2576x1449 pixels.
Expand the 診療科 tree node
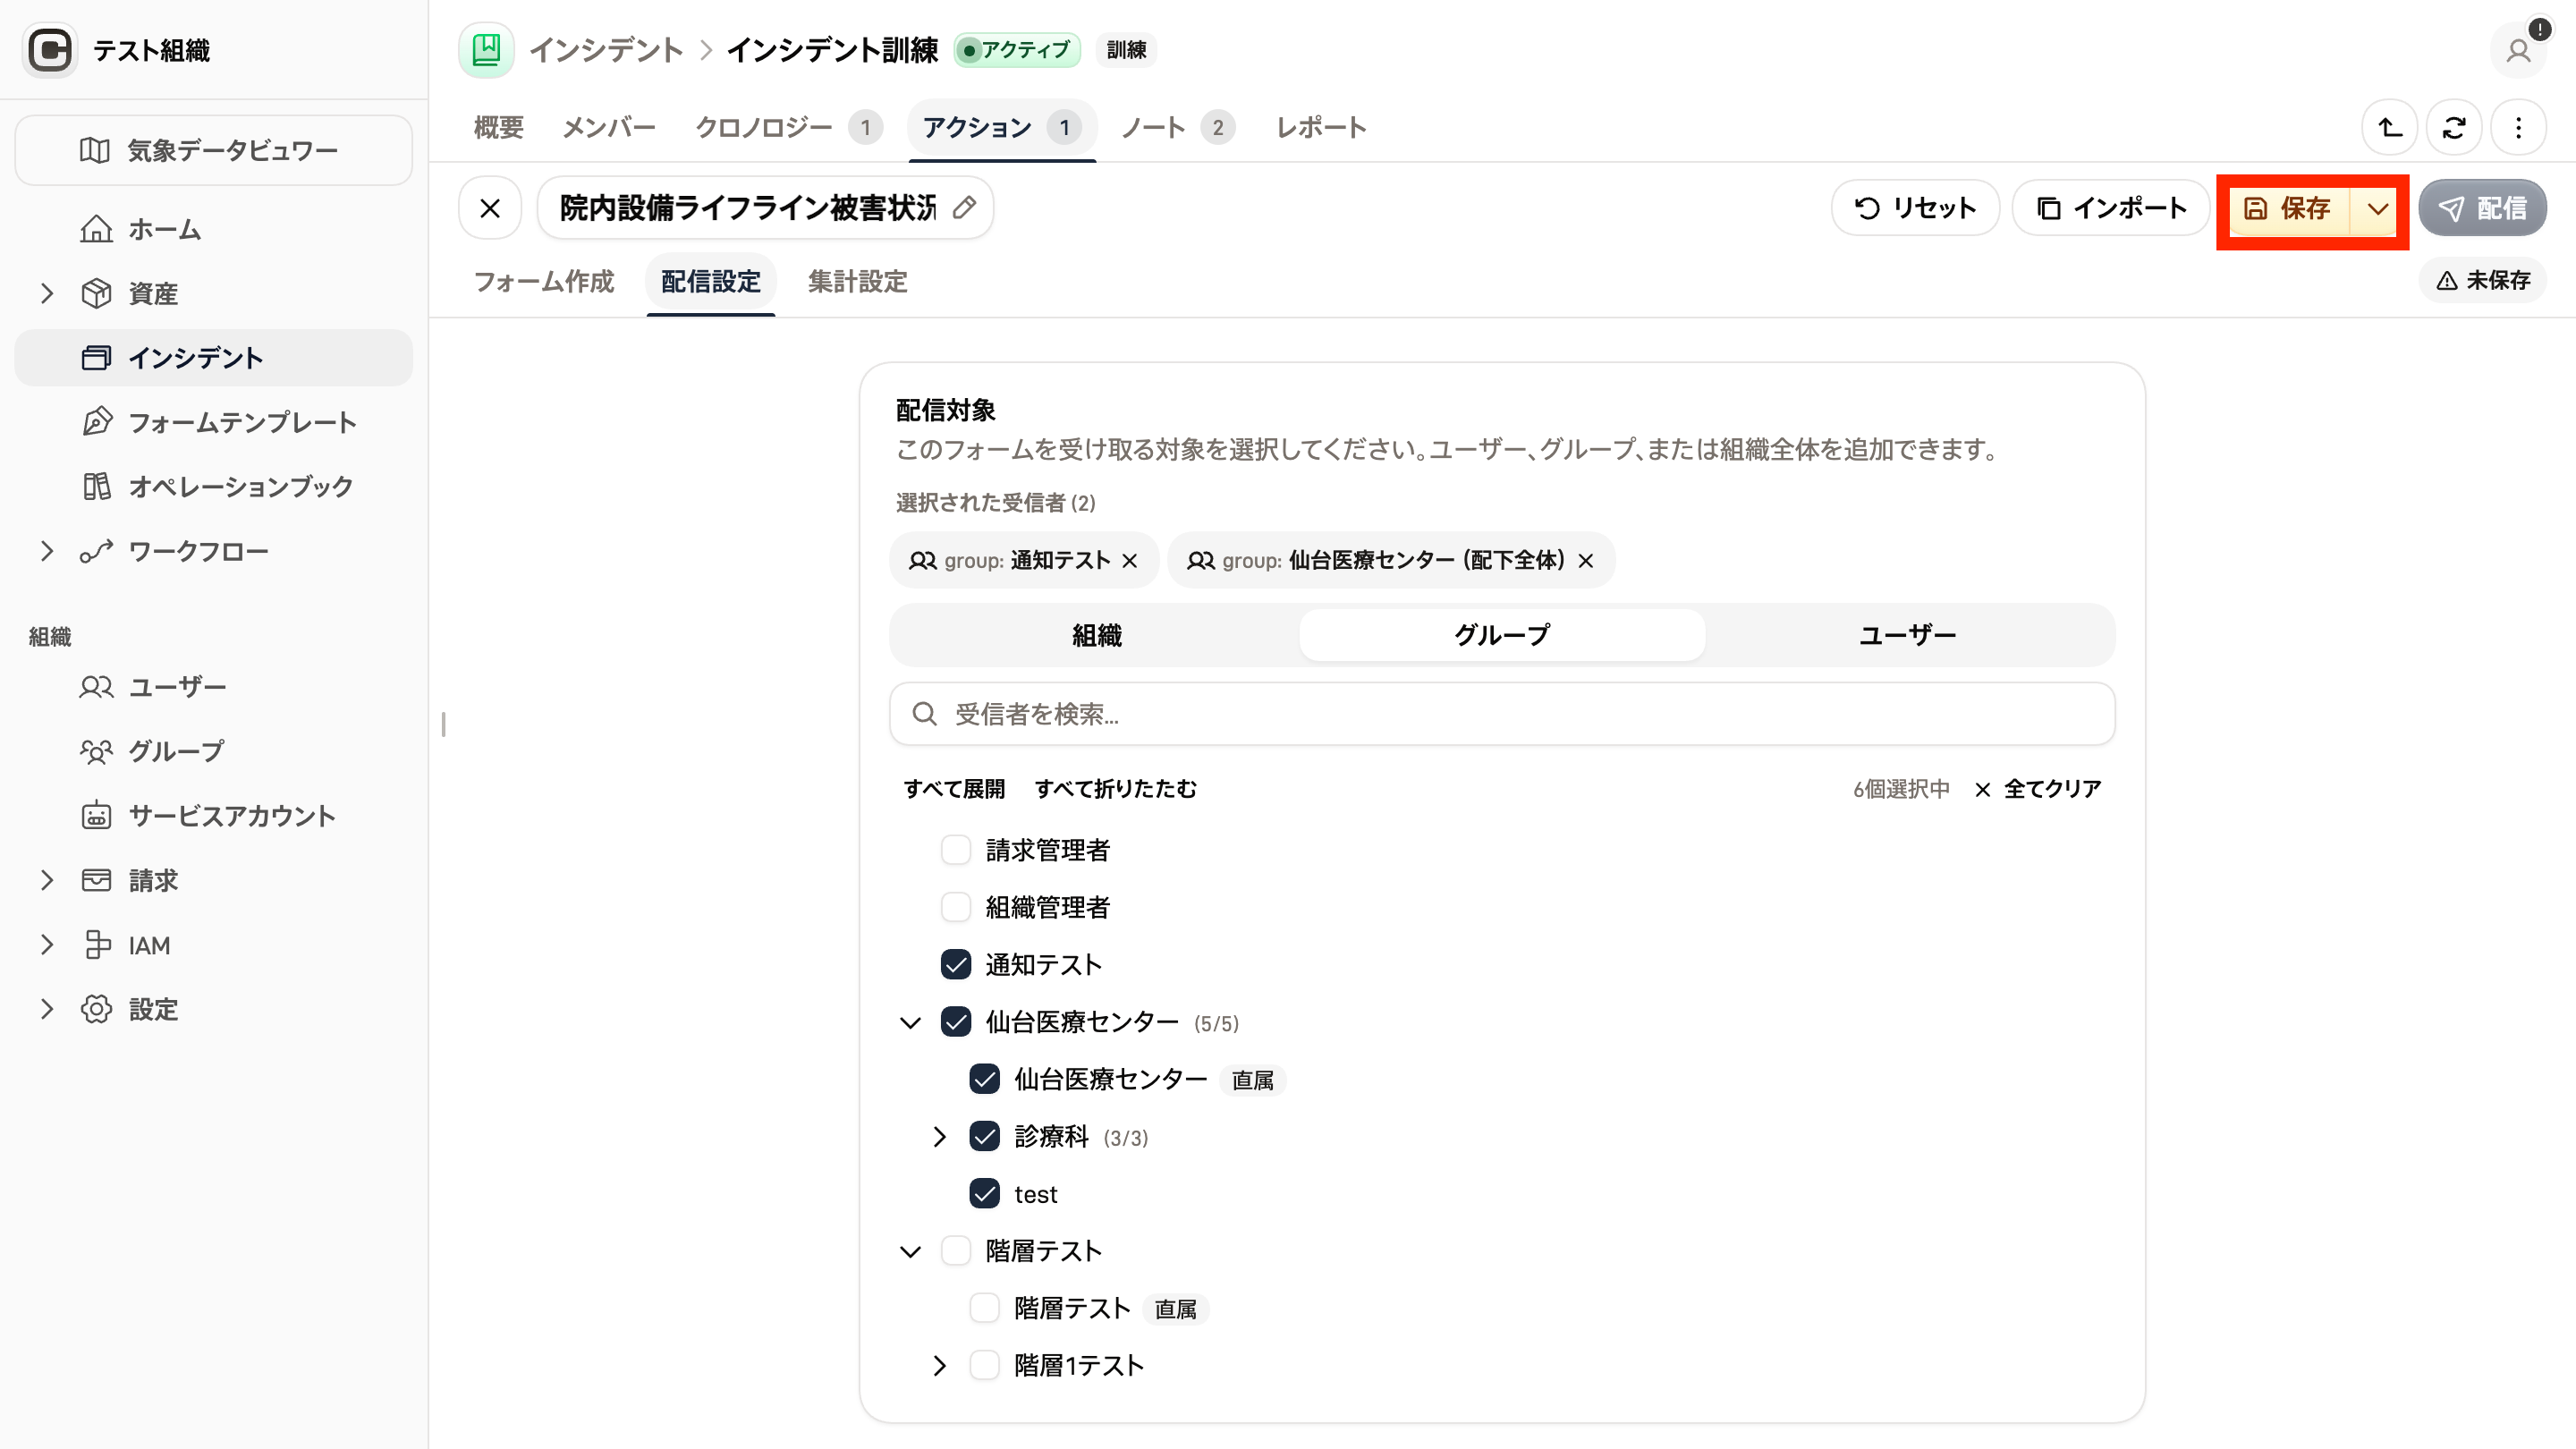[x=939, y=1137]
